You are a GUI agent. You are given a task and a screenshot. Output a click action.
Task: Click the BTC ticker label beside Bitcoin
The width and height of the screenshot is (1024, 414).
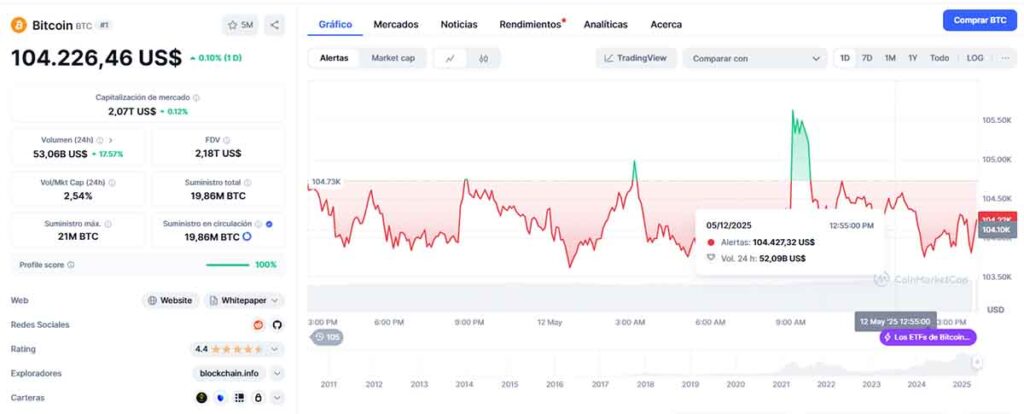tap(84, 25)
